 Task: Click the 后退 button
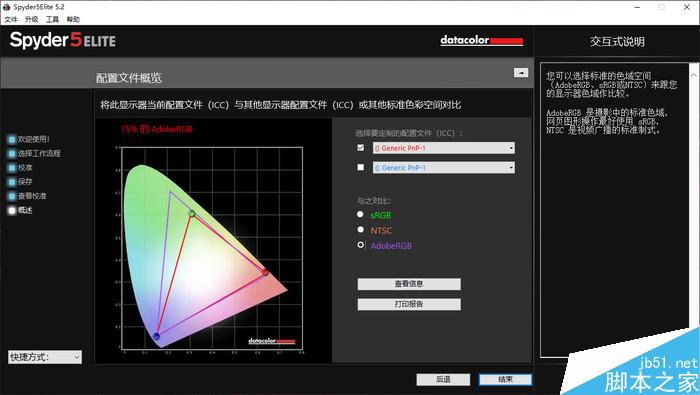pyautogui.click(x=443, y=379)
